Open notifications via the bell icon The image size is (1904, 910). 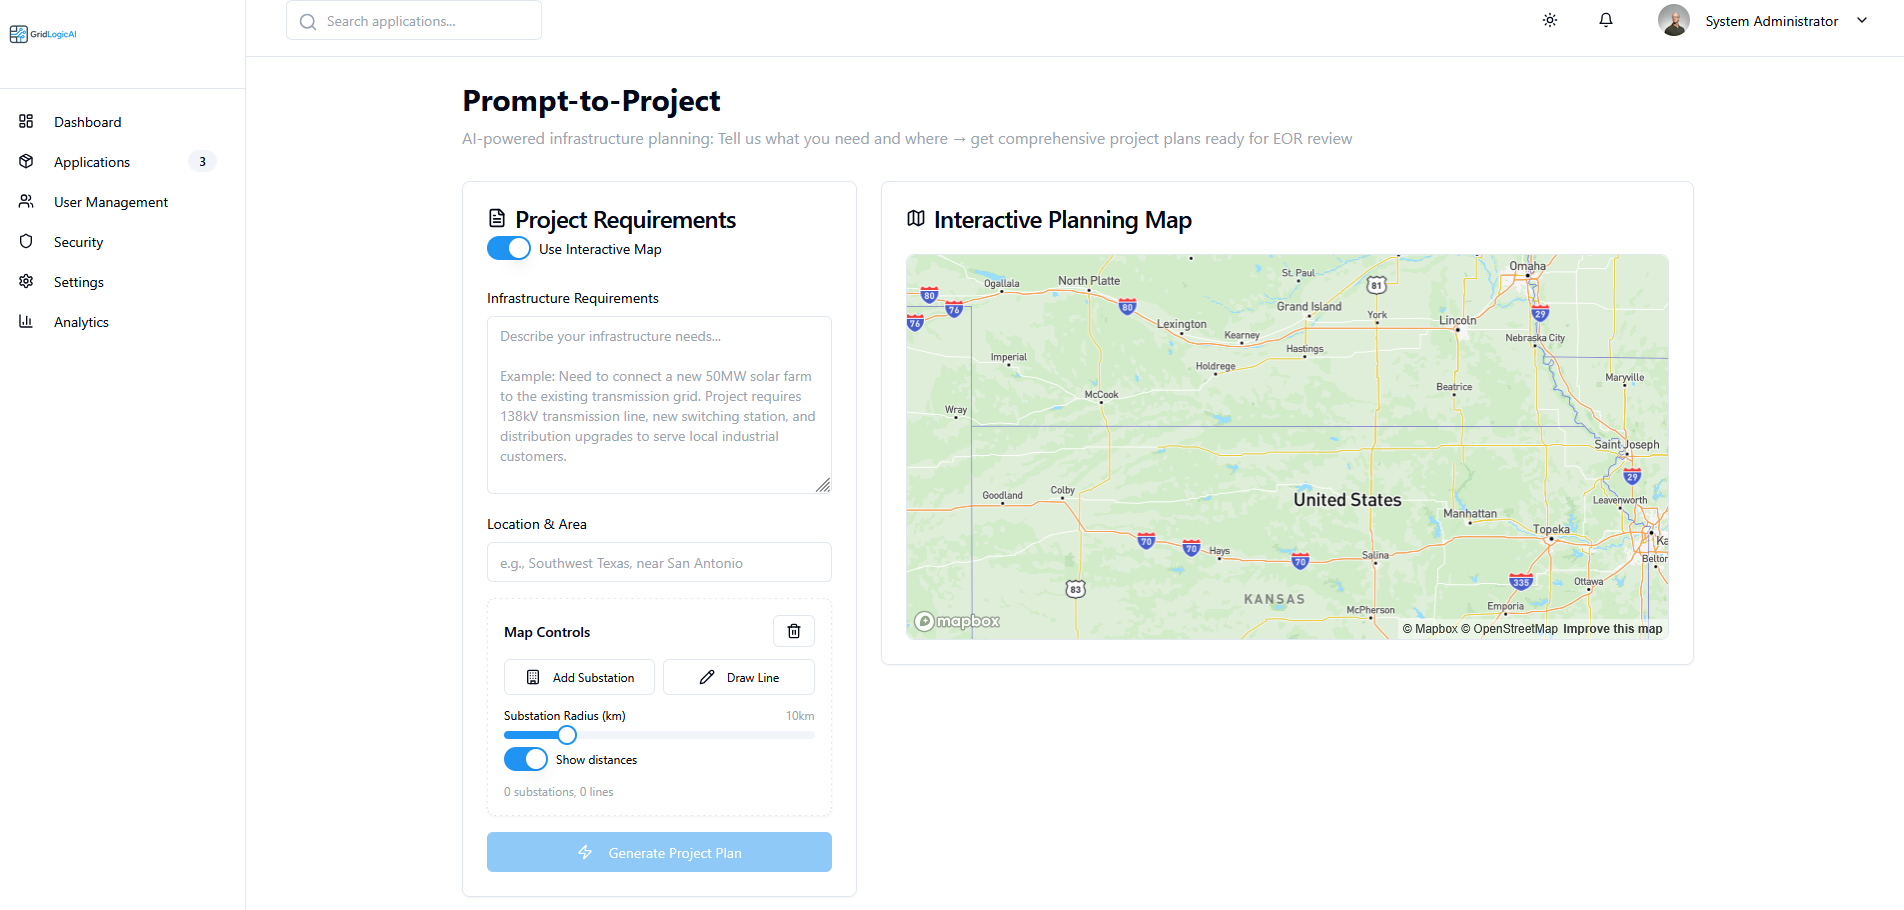(x=1605, y=19)
